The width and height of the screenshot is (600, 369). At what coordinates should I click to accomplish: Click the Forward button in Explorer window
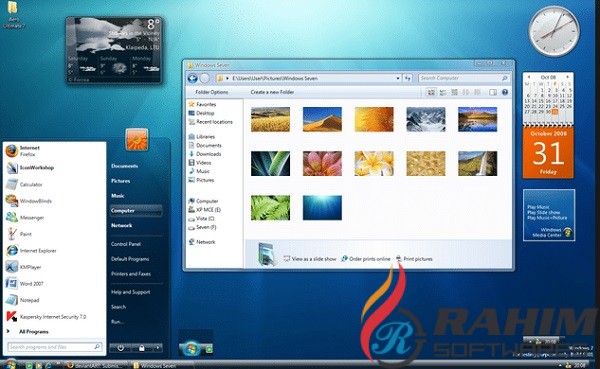pos(205,78)
